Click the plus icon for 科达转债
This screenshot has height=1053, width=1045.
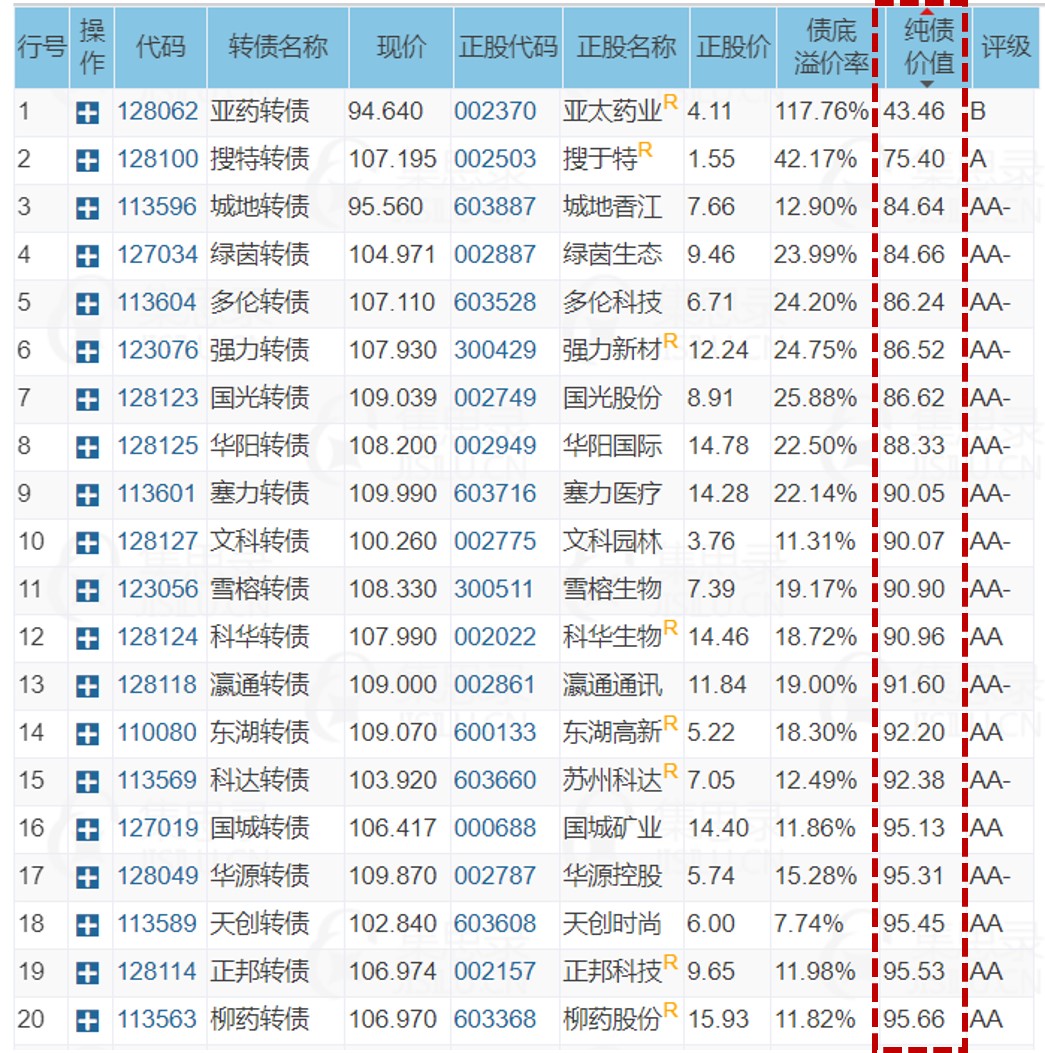point(87,782)
